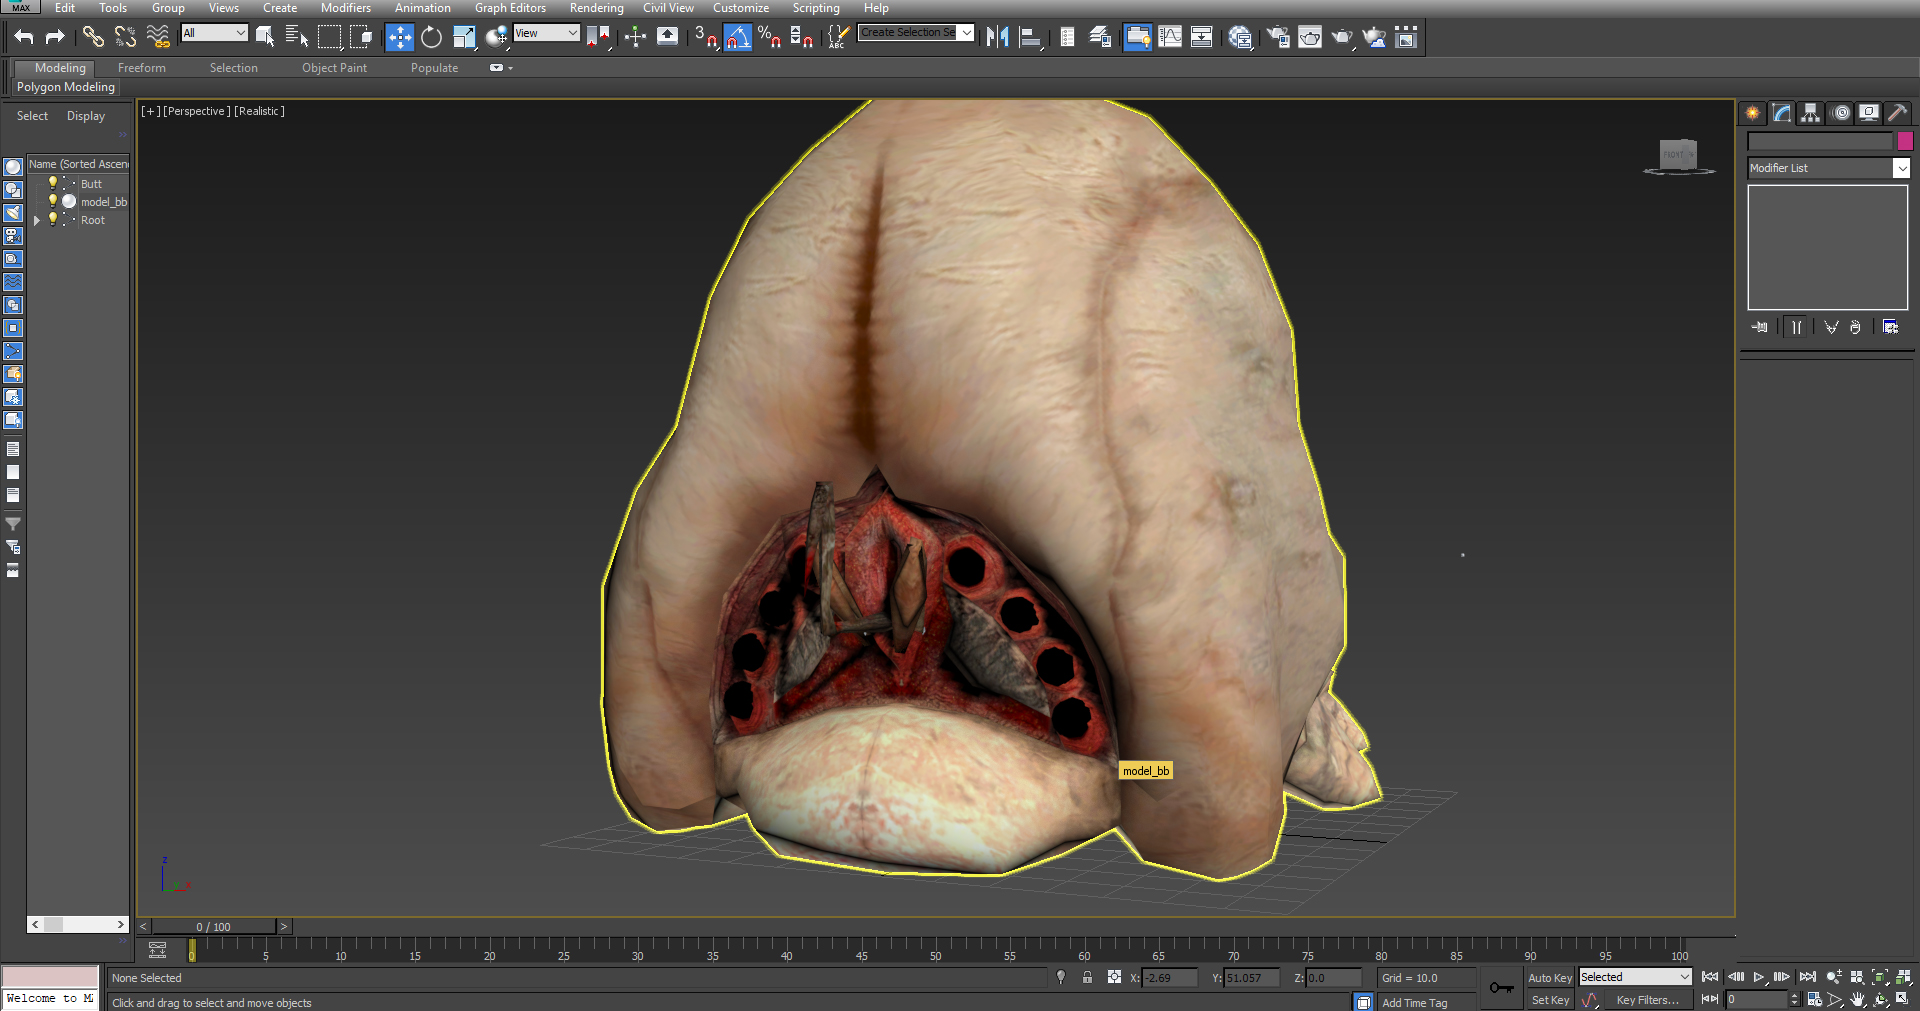Select the Rotate tool in toolbar

pos(431,38)
